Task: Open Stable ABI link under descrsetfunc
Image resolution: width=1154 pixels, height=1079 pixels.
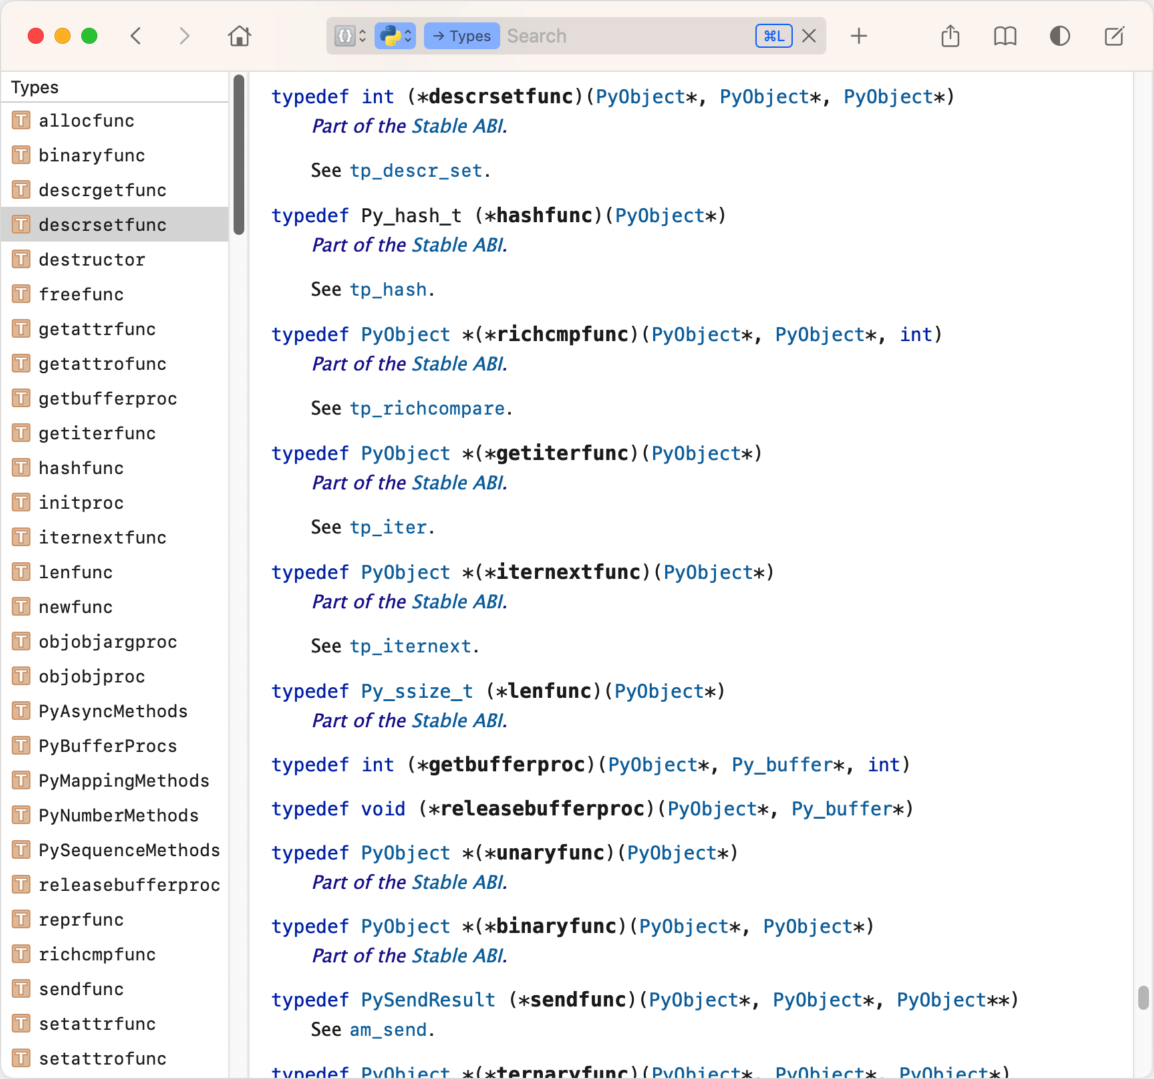Action: [x=457, y=127]
